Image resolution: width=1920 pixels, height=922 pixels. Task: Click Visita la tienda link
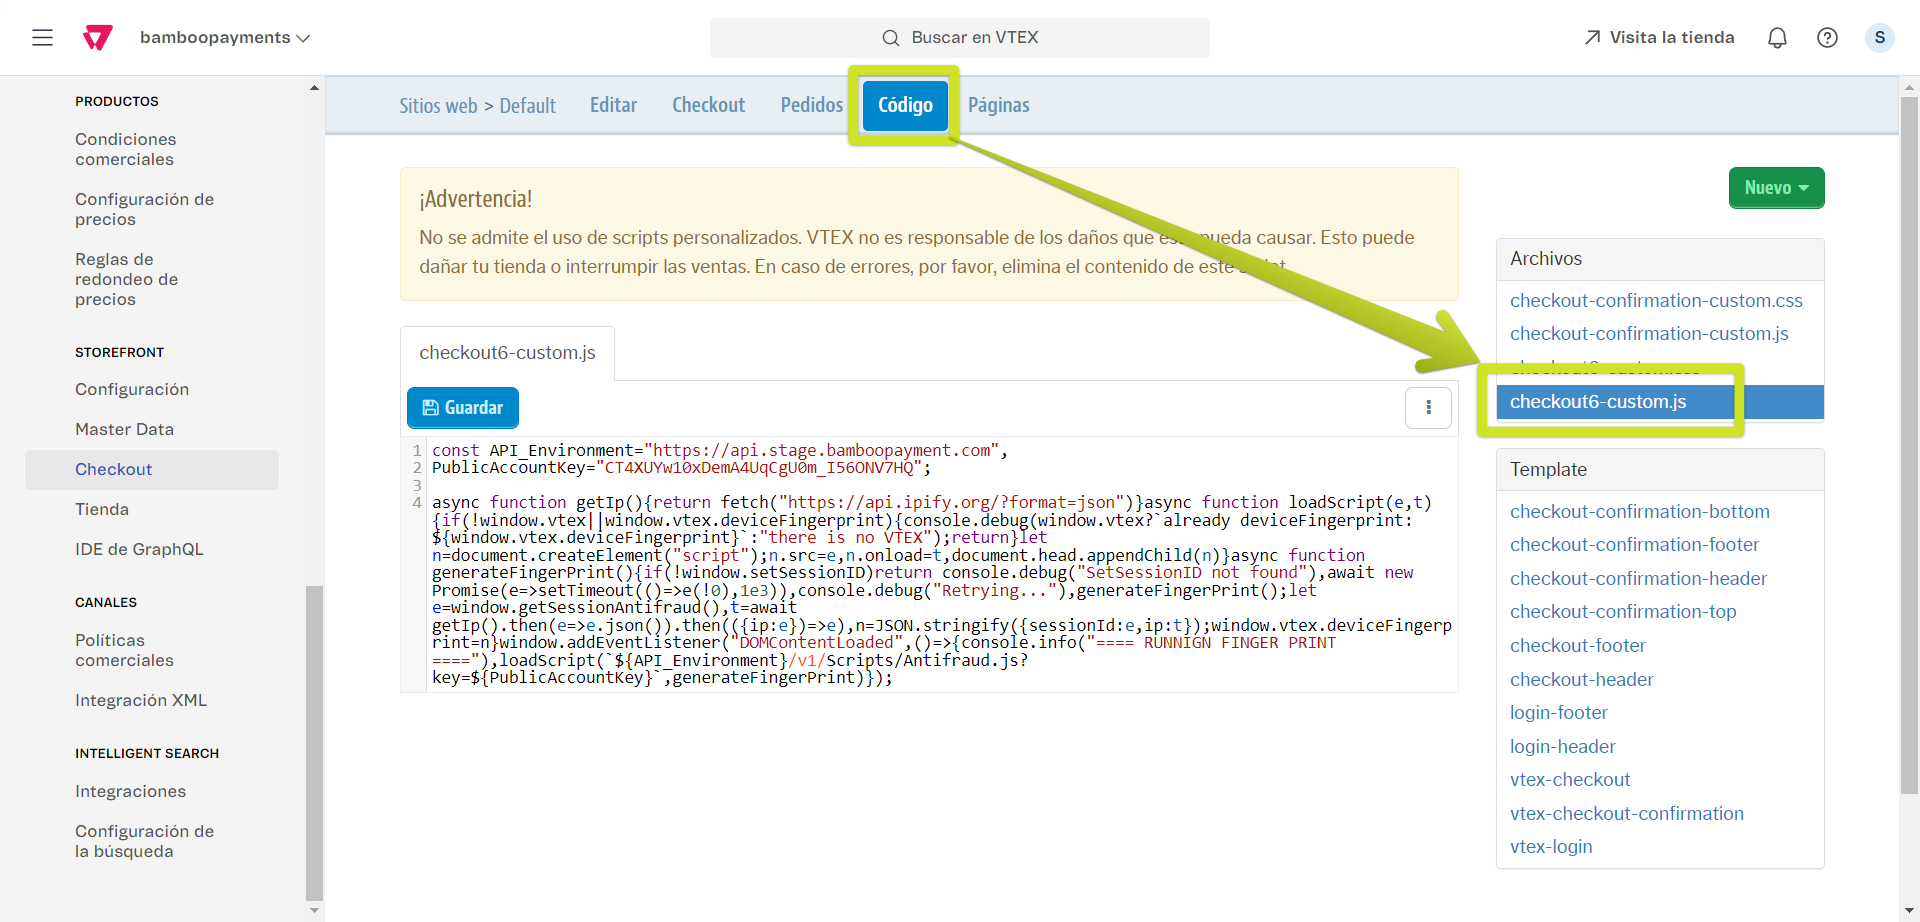pos(1660,38)
